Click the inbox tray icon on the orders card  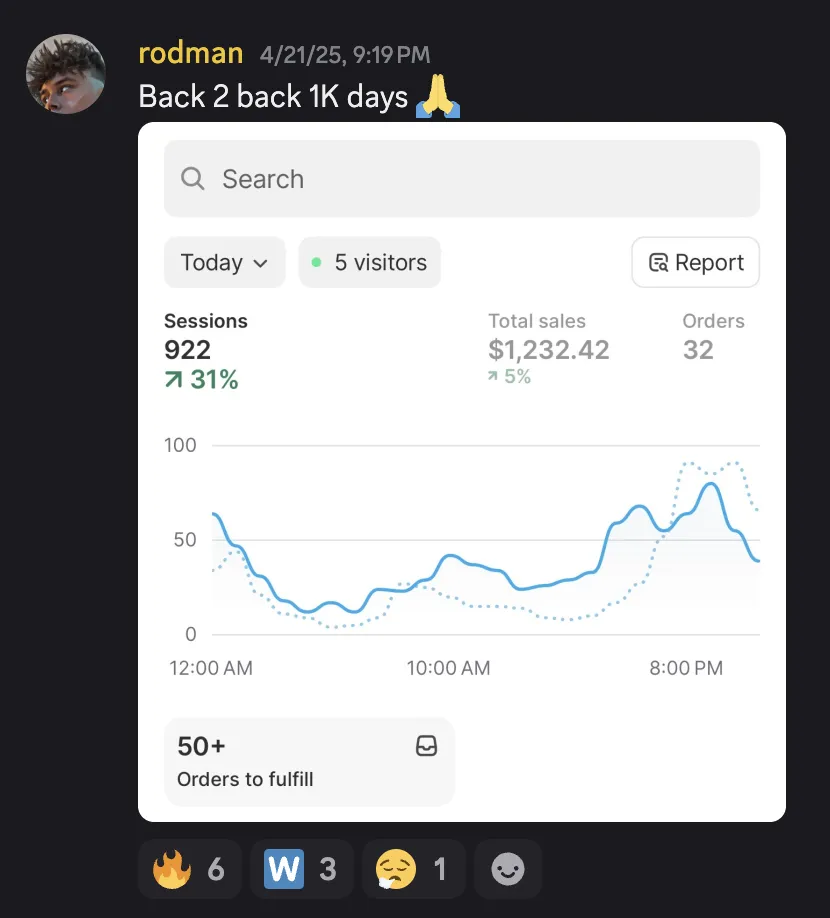(426, 746)
